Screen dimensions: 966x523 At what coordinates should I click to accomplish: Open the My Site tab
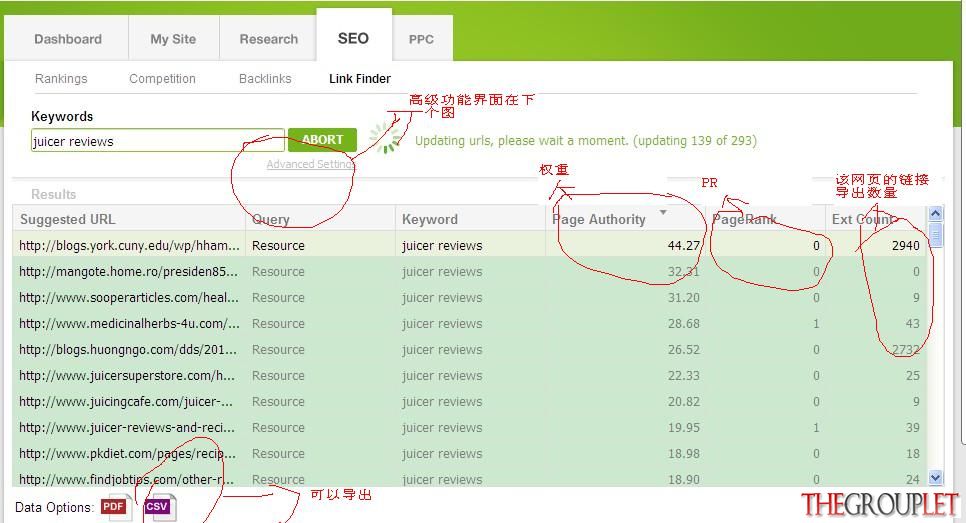[x=173, y=39]
